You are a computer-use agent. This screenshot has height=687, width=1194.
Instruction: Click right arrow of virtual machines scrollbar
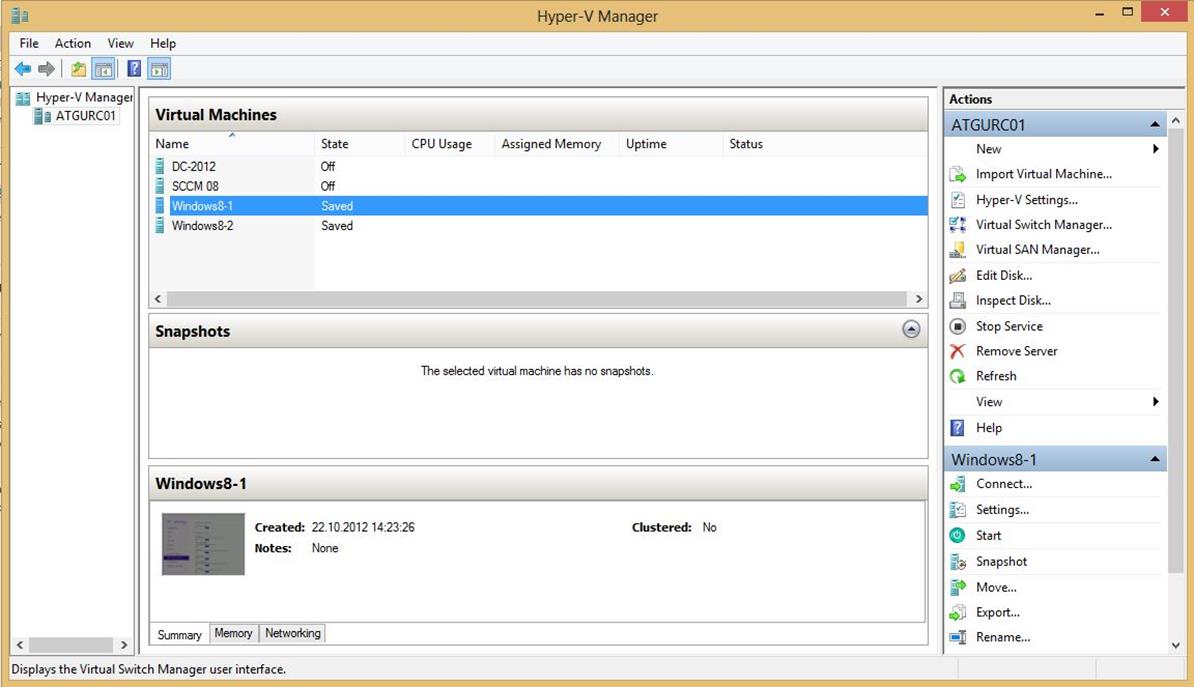[918, 299]
